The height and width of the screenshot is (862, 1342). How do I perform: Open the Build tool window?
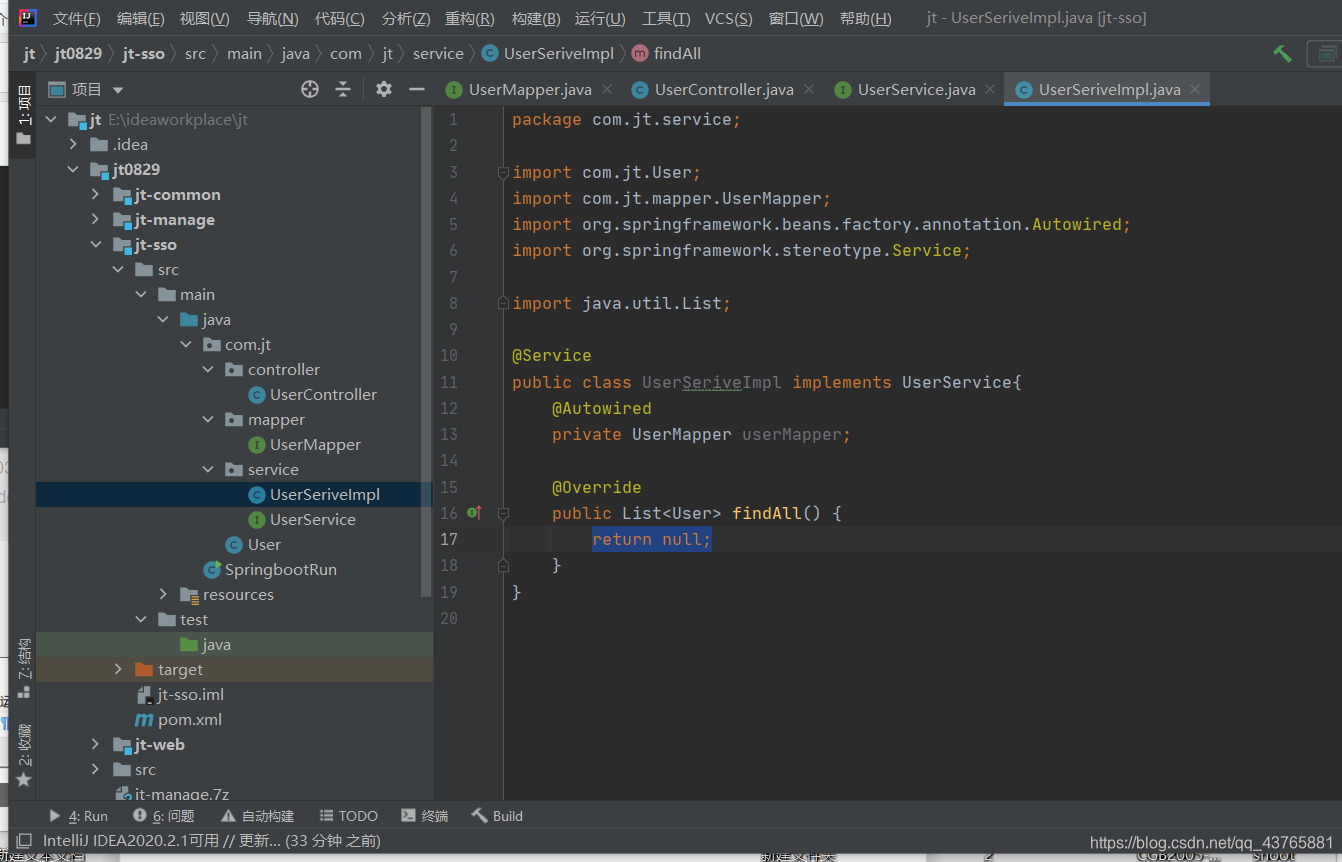coord(497,816)
